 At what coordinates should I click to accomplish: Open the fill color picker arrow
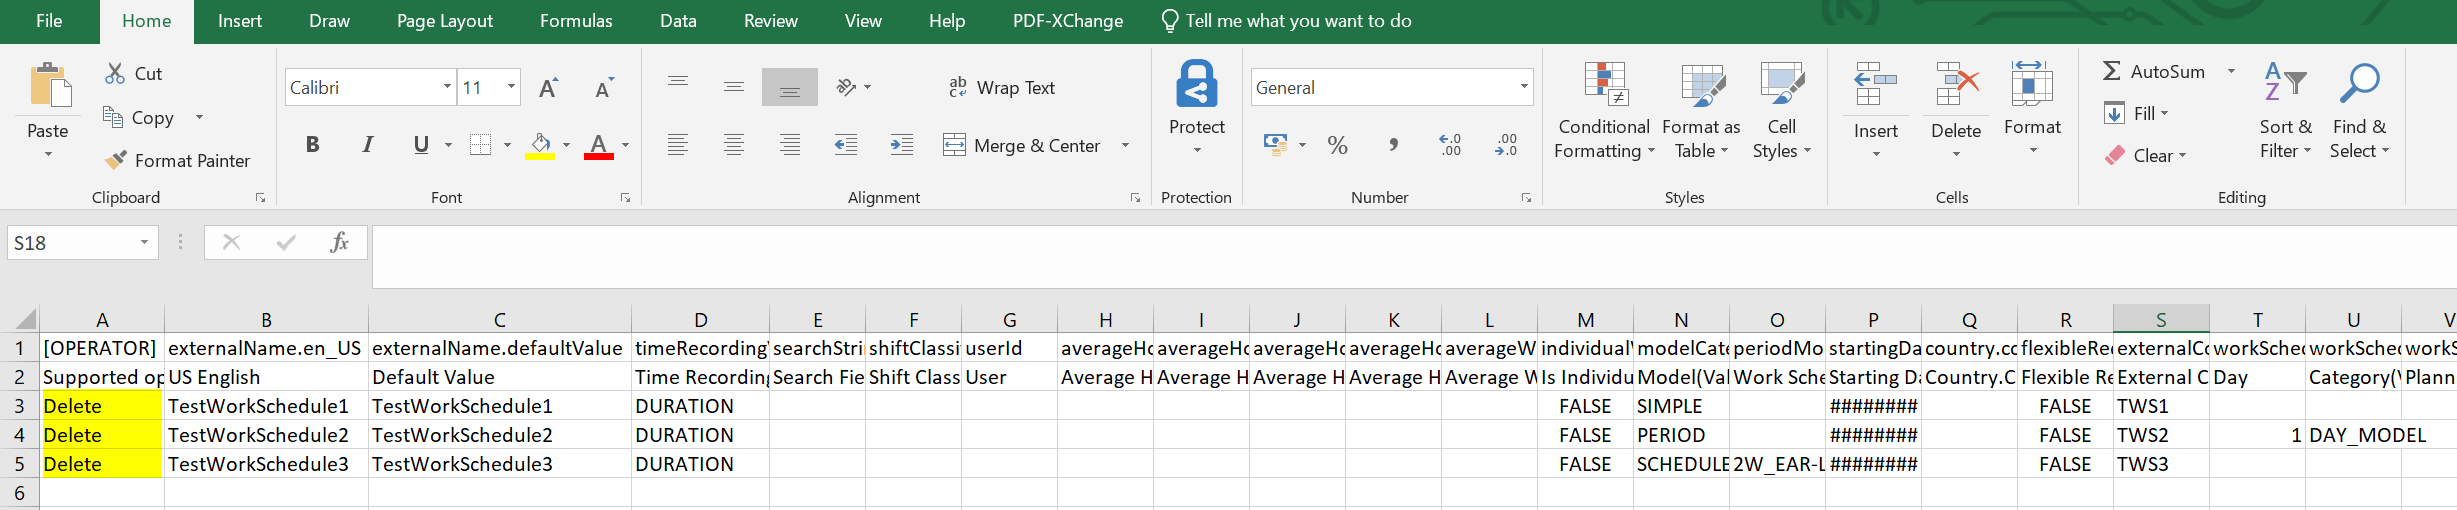pyautogui.click(x=566, y=145)
